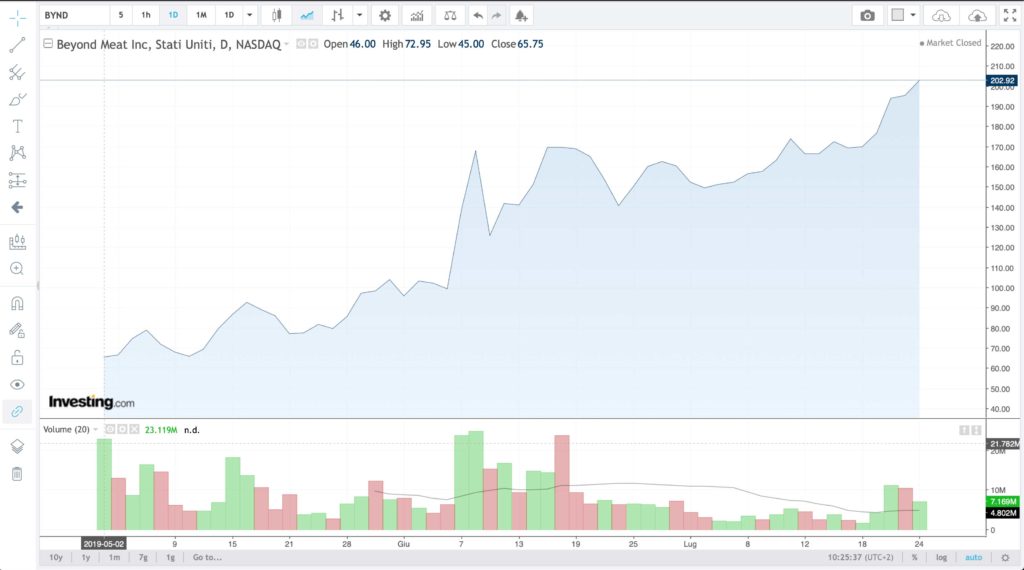Screen dimensions: 1024x570
Task: Remove the Volume indicator with X
Action: tap(134, 430)
